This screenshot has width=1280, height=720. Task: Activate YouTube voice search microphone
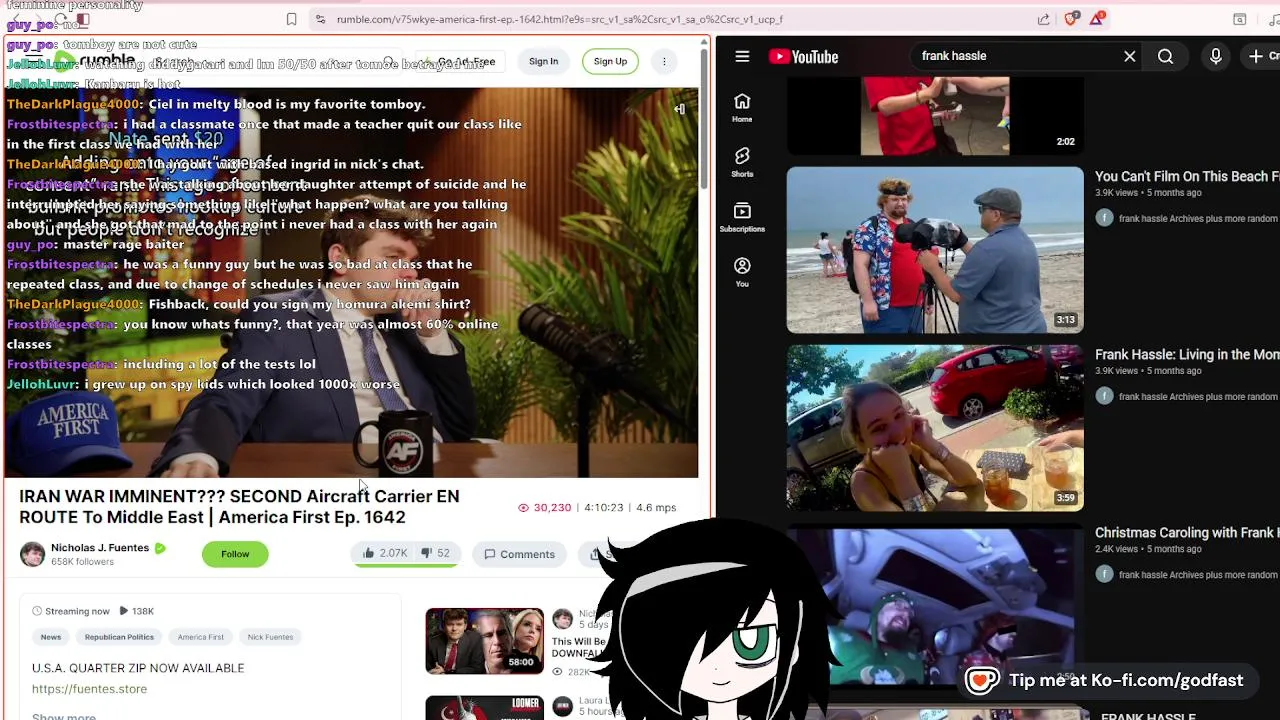pos(1216,57)
